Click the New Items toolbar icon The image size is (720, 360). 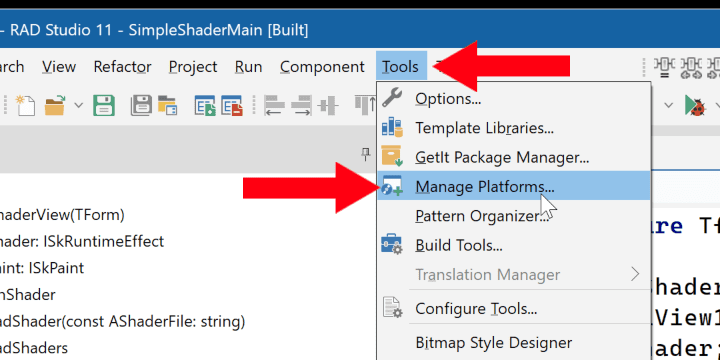26,105
